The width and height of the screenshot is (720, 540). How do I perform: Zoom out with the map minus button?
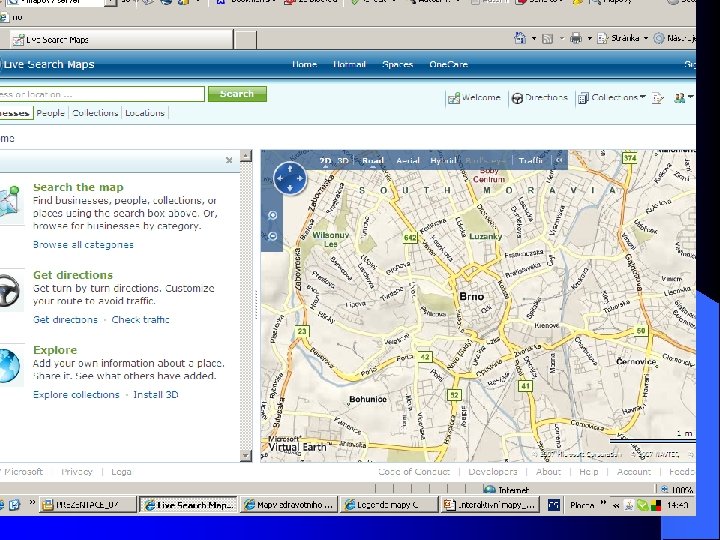coord(272,236)
